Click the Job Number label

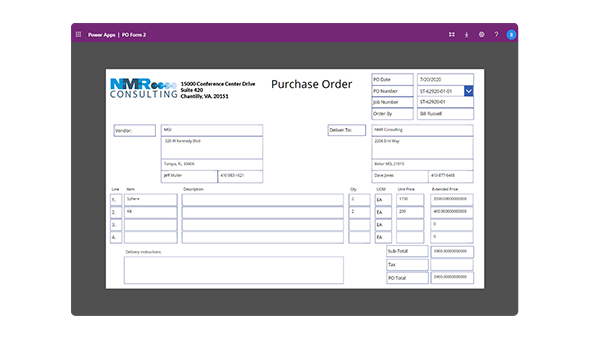392,102
